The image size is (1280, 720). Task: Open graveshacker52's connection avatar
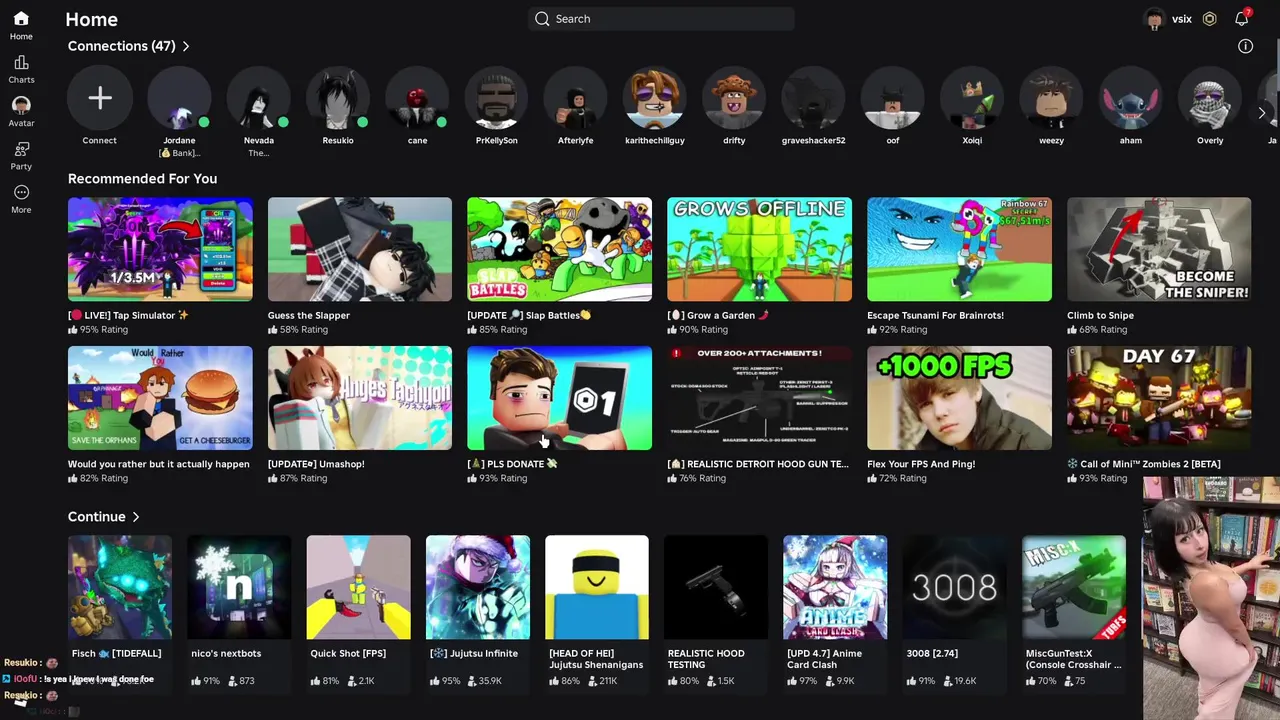click(x=813, y=98)
